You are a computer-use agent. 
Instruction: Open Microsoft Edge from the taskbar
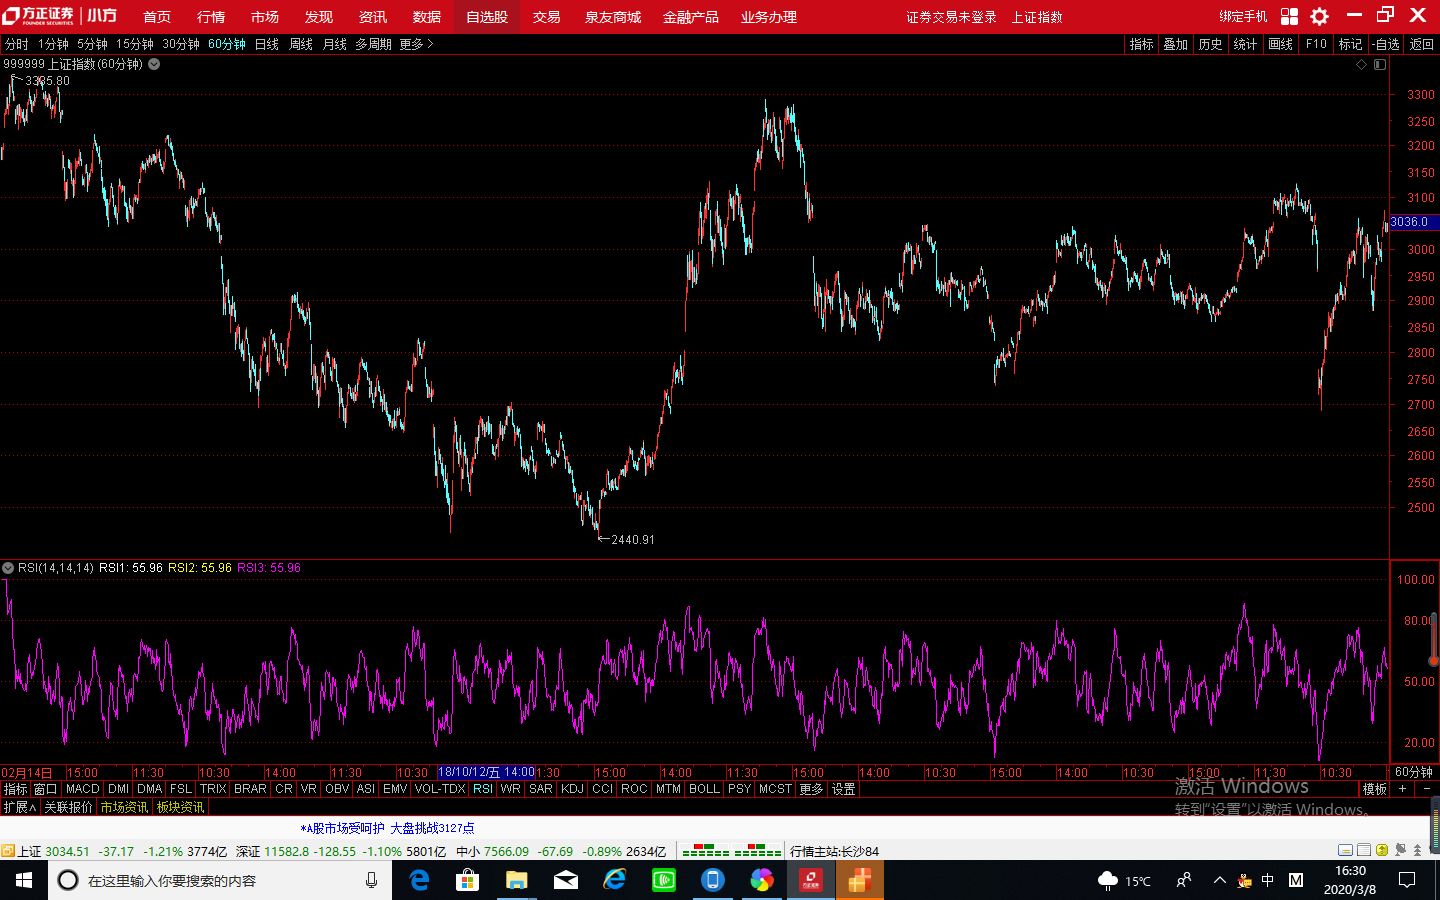click(419, 880)
